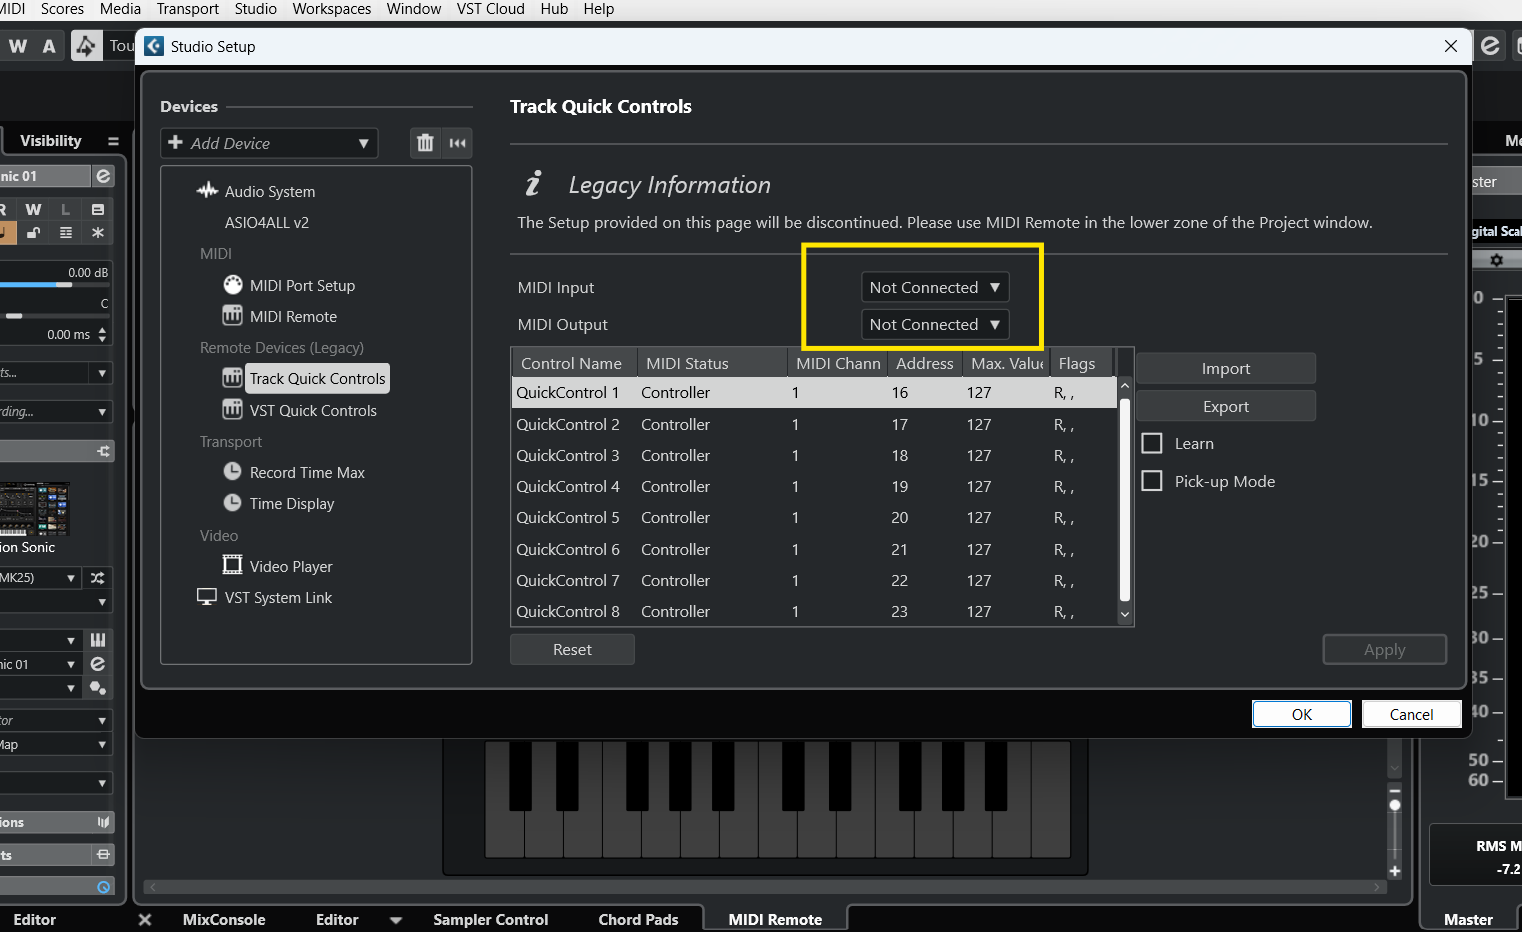The image size is (1522, 932).
Task: Open the Add Device dropdown
Action: click(x=269, y=143)
